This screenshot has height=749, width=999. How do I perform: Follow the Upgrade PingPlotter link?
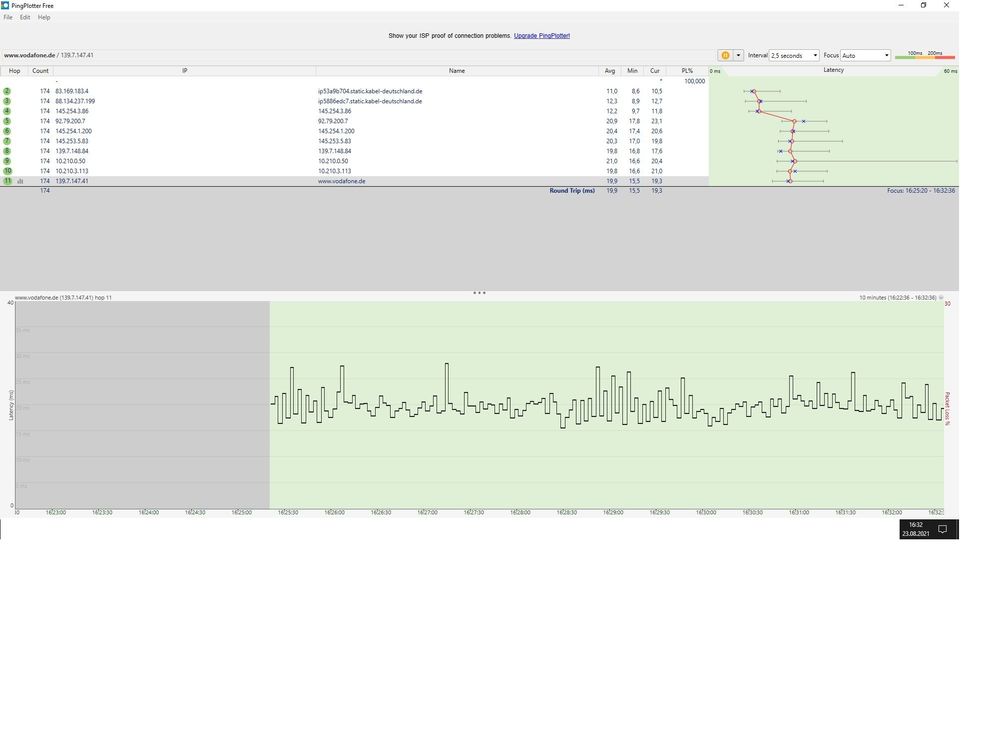[x=542, y=36]
